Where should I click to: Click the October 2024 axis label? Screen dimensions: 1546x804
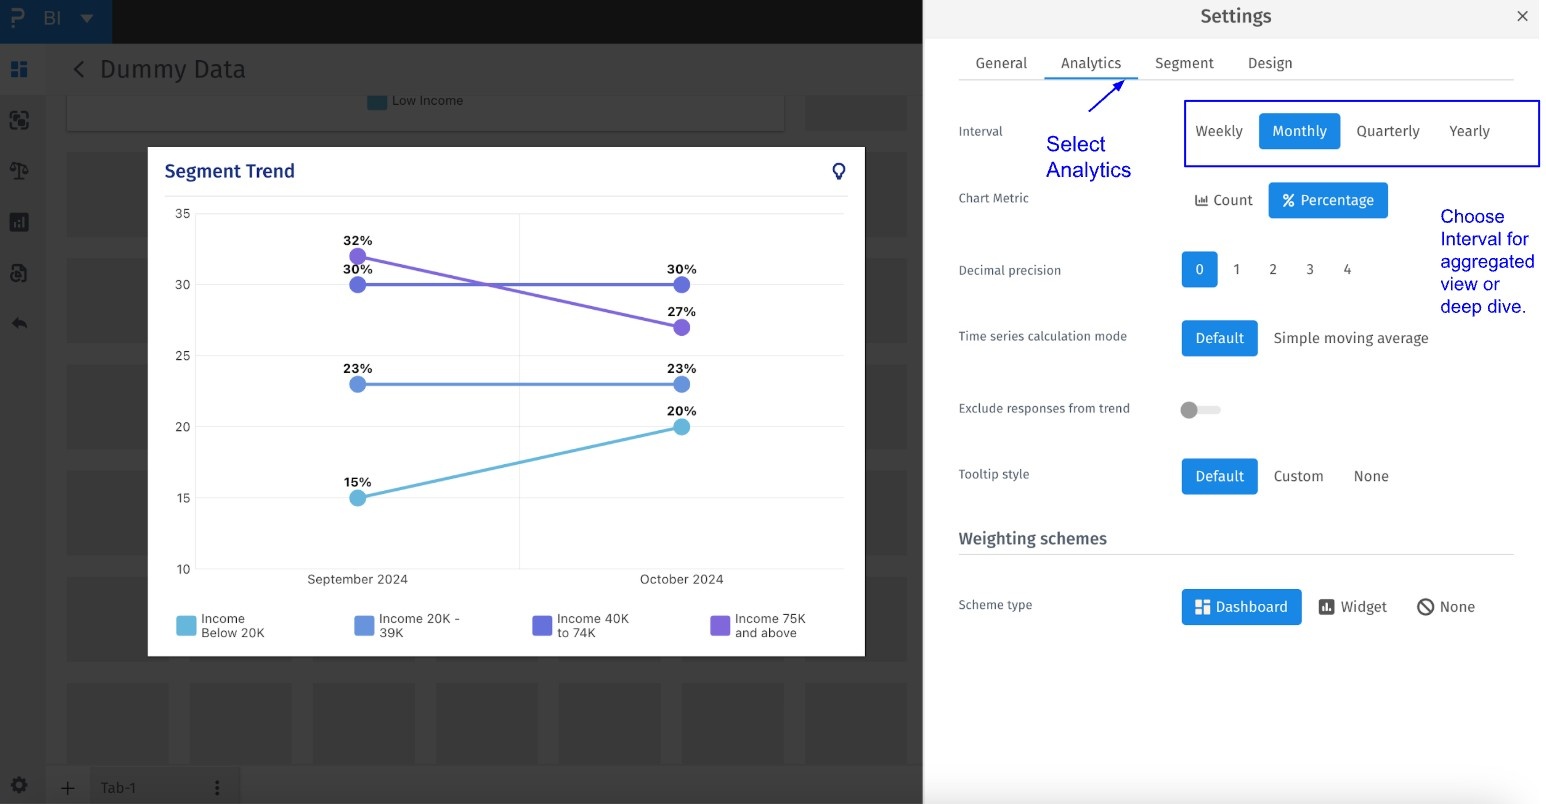[x=682, y=579]
